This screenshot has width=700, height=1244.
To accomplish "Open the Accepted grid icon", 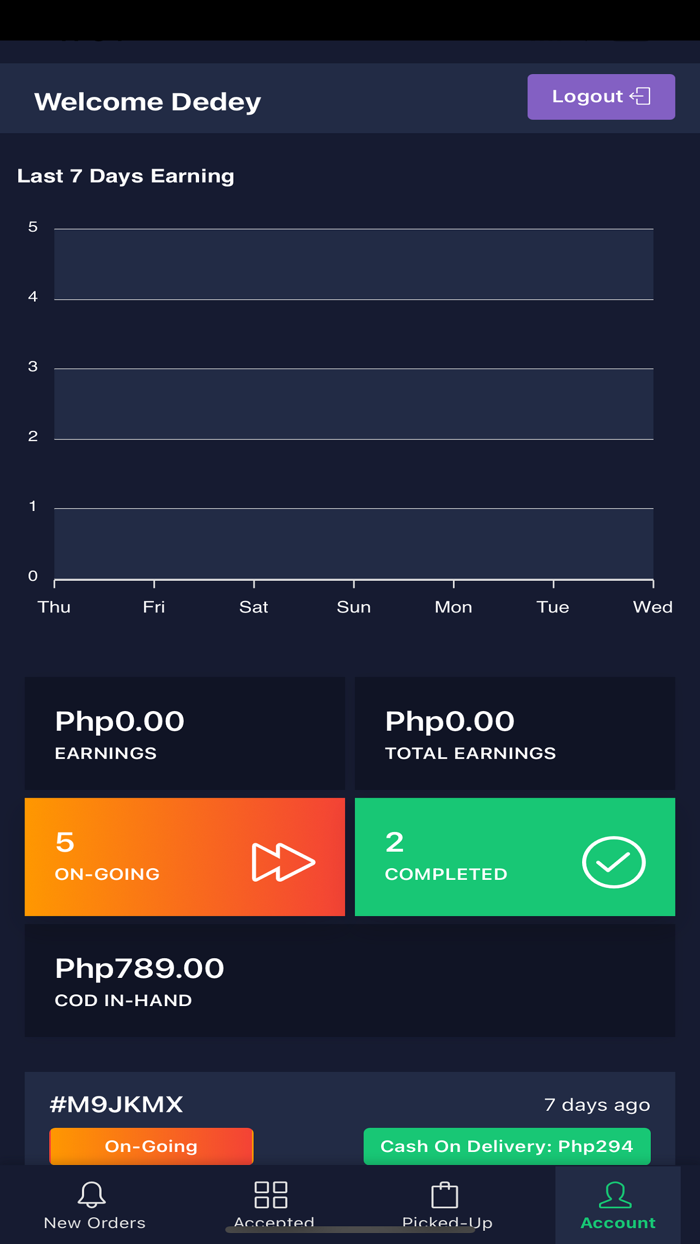I will 271,1194.
